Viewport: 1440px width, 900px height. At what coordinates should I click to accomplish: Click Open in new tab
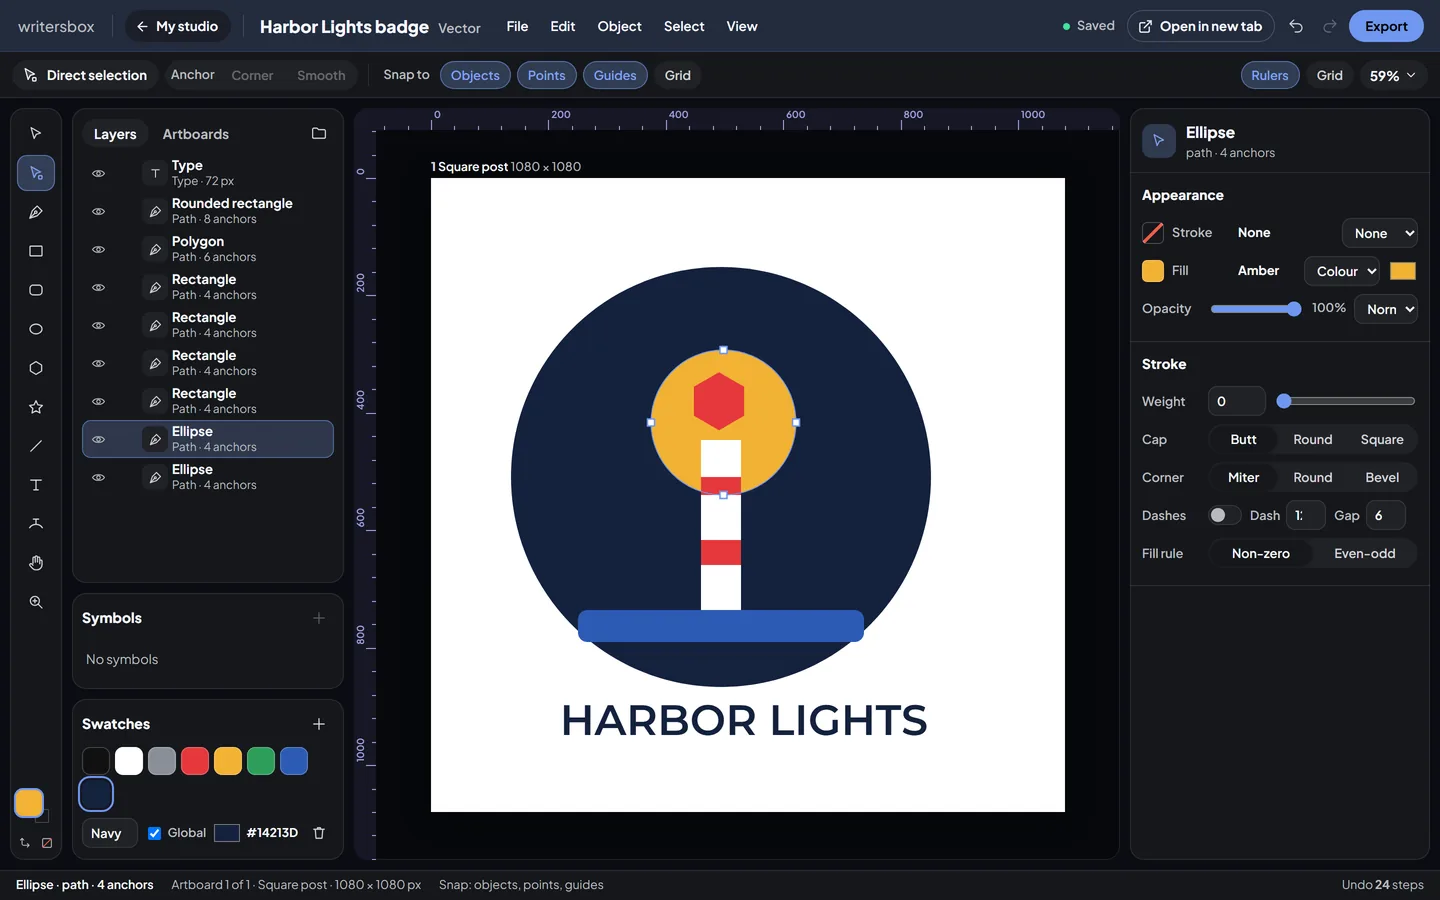[x=1200, y=26]
